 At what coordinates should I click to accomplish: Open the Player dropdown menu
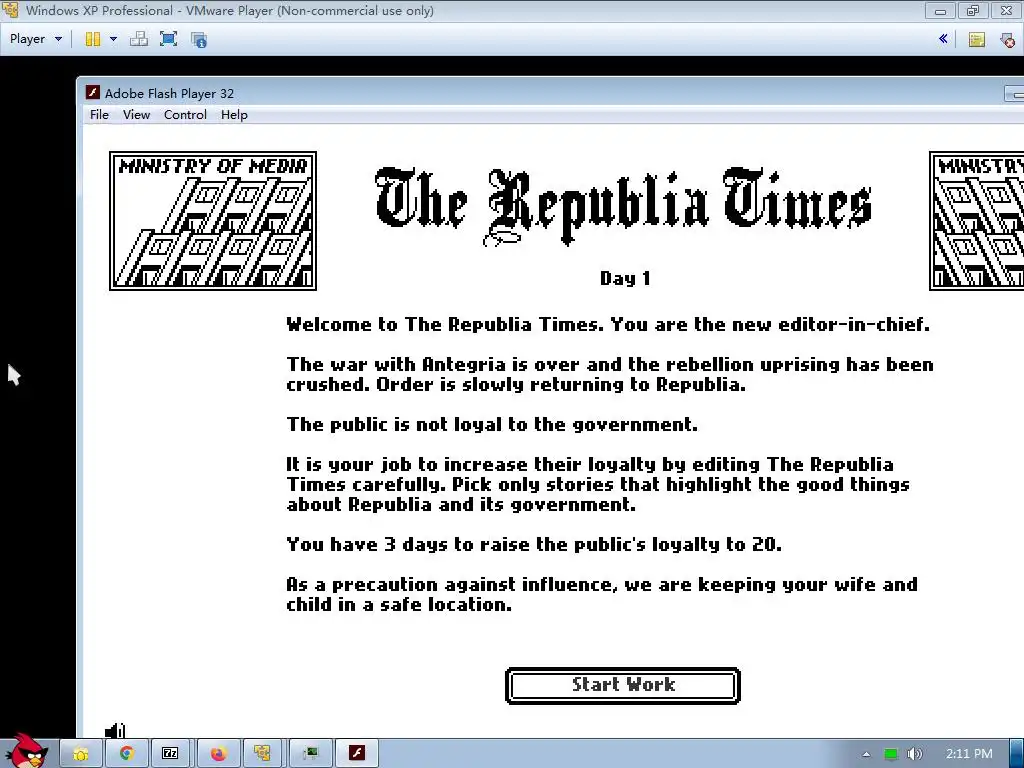click(35, 39)
